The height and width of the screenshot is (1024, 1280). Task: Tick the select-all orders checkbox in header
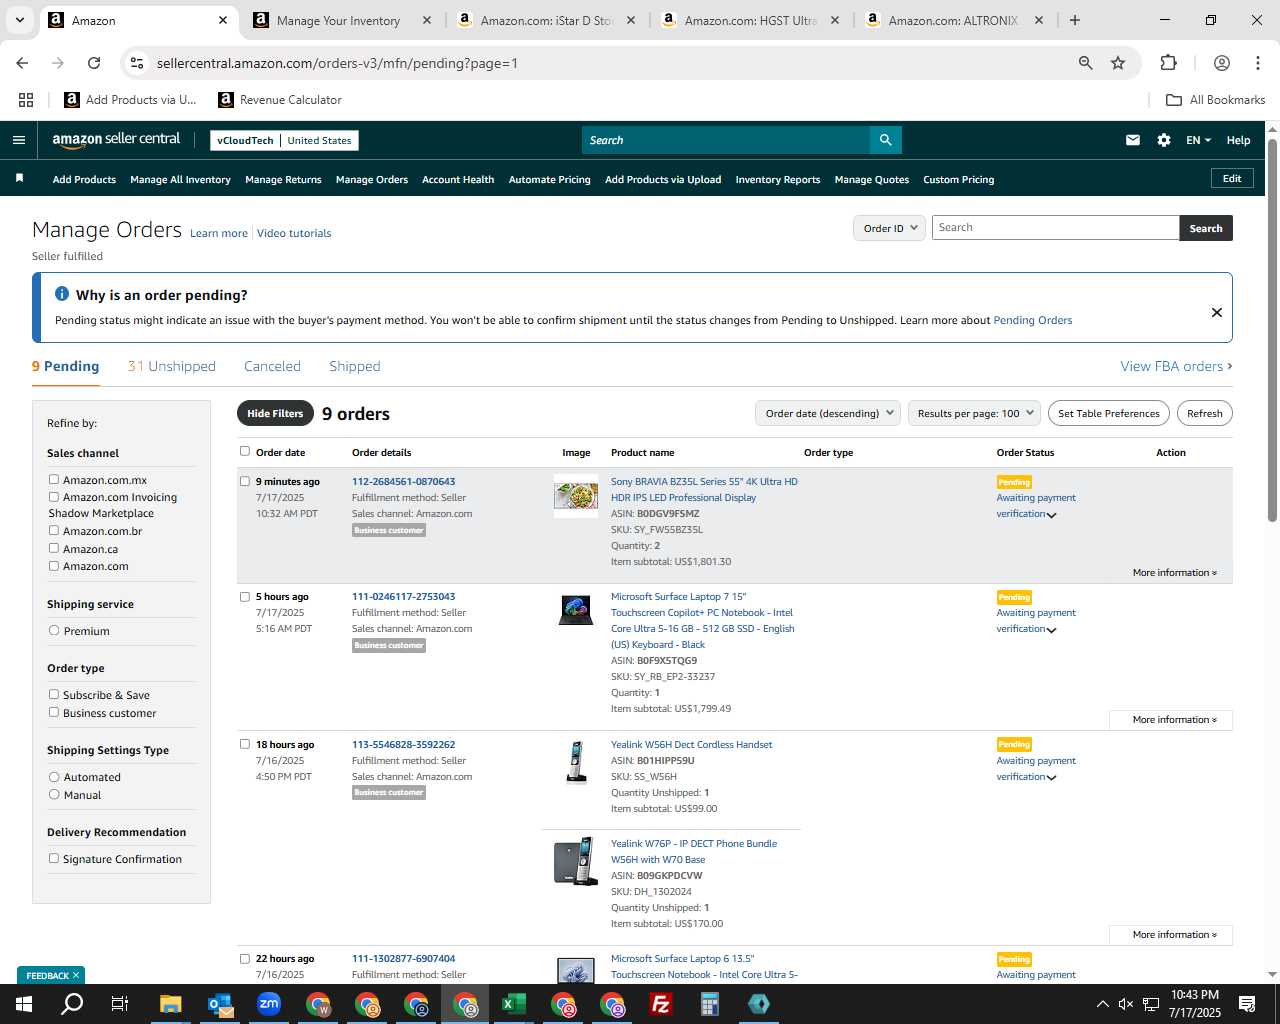coord(245,451)
